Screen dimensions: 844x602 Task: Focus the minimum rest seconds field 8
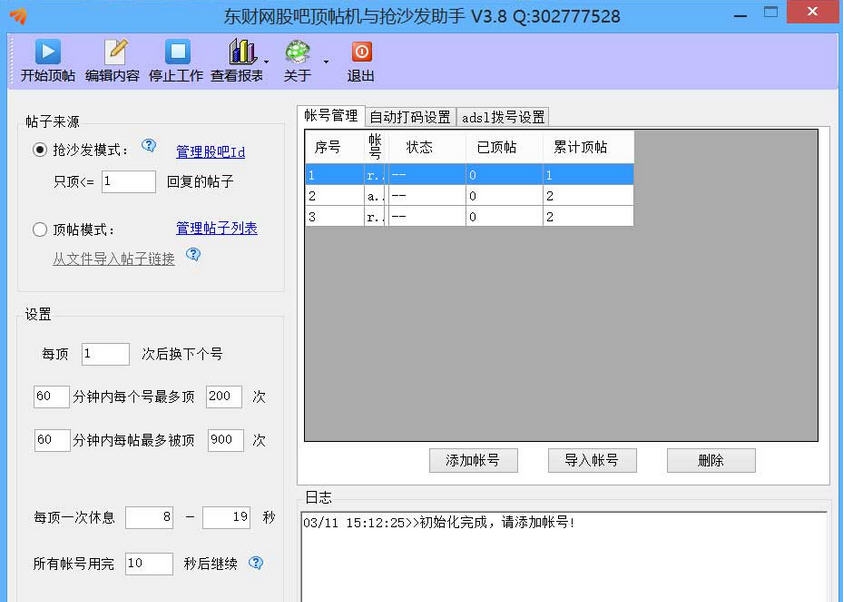click(149, 517)
